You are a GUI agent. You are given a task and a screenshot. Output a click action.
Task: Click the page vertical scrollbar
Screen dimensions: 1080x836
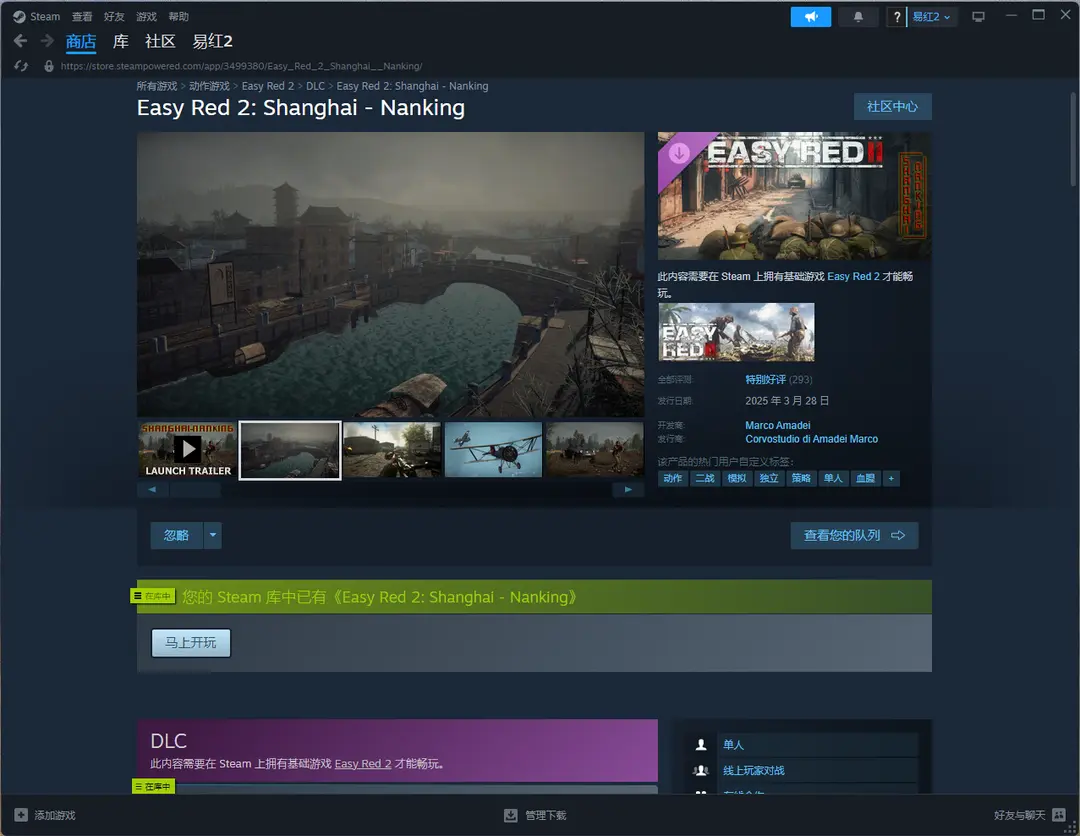pyautogui.click(x=1072, y=139)
